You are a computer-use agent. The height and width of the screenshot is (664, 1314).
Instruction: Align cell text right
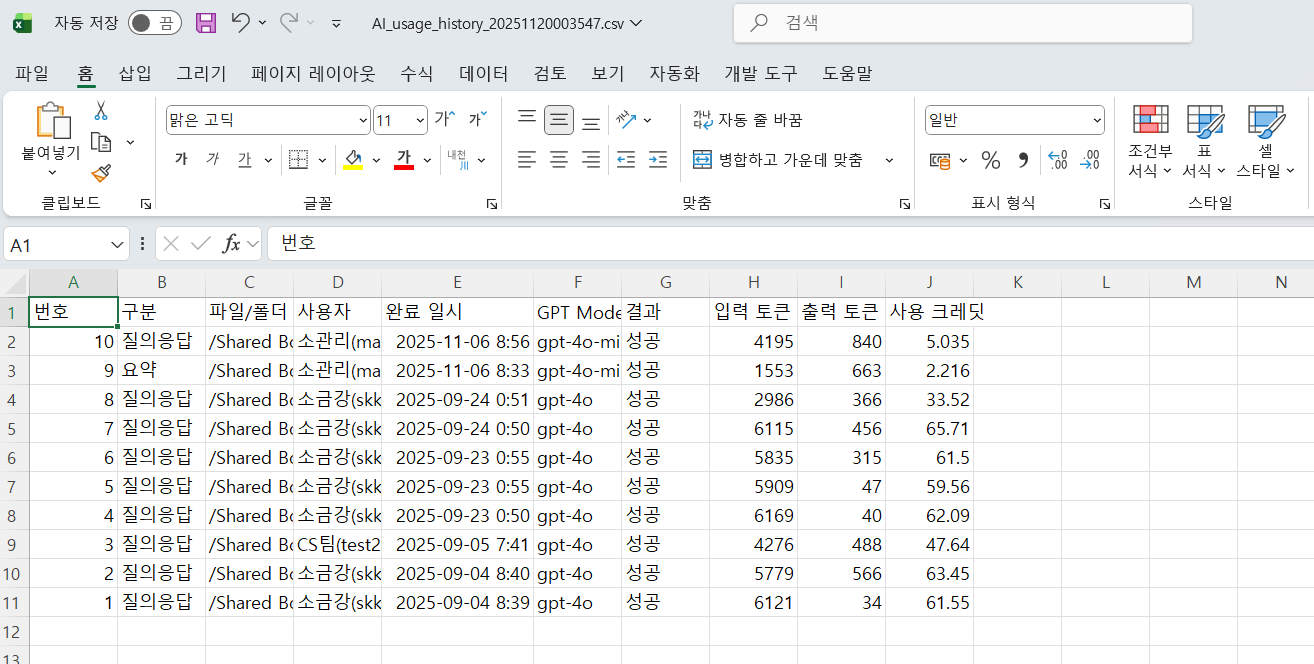(591, 159)
